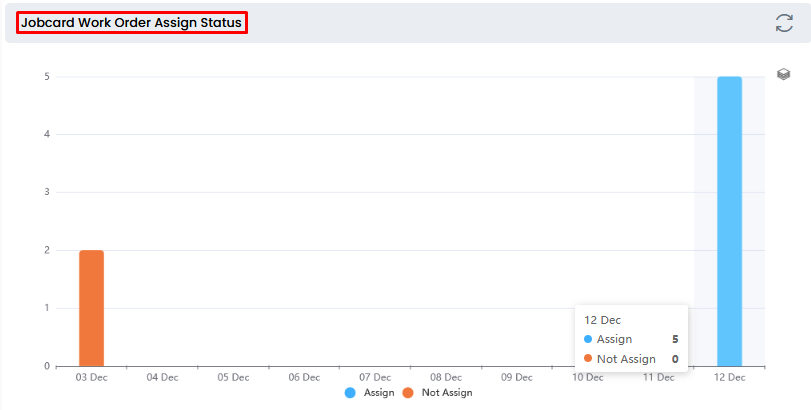Click the 08 Dec axis label
This screenshot has height=410, width=811.
[x=446, y=377]
